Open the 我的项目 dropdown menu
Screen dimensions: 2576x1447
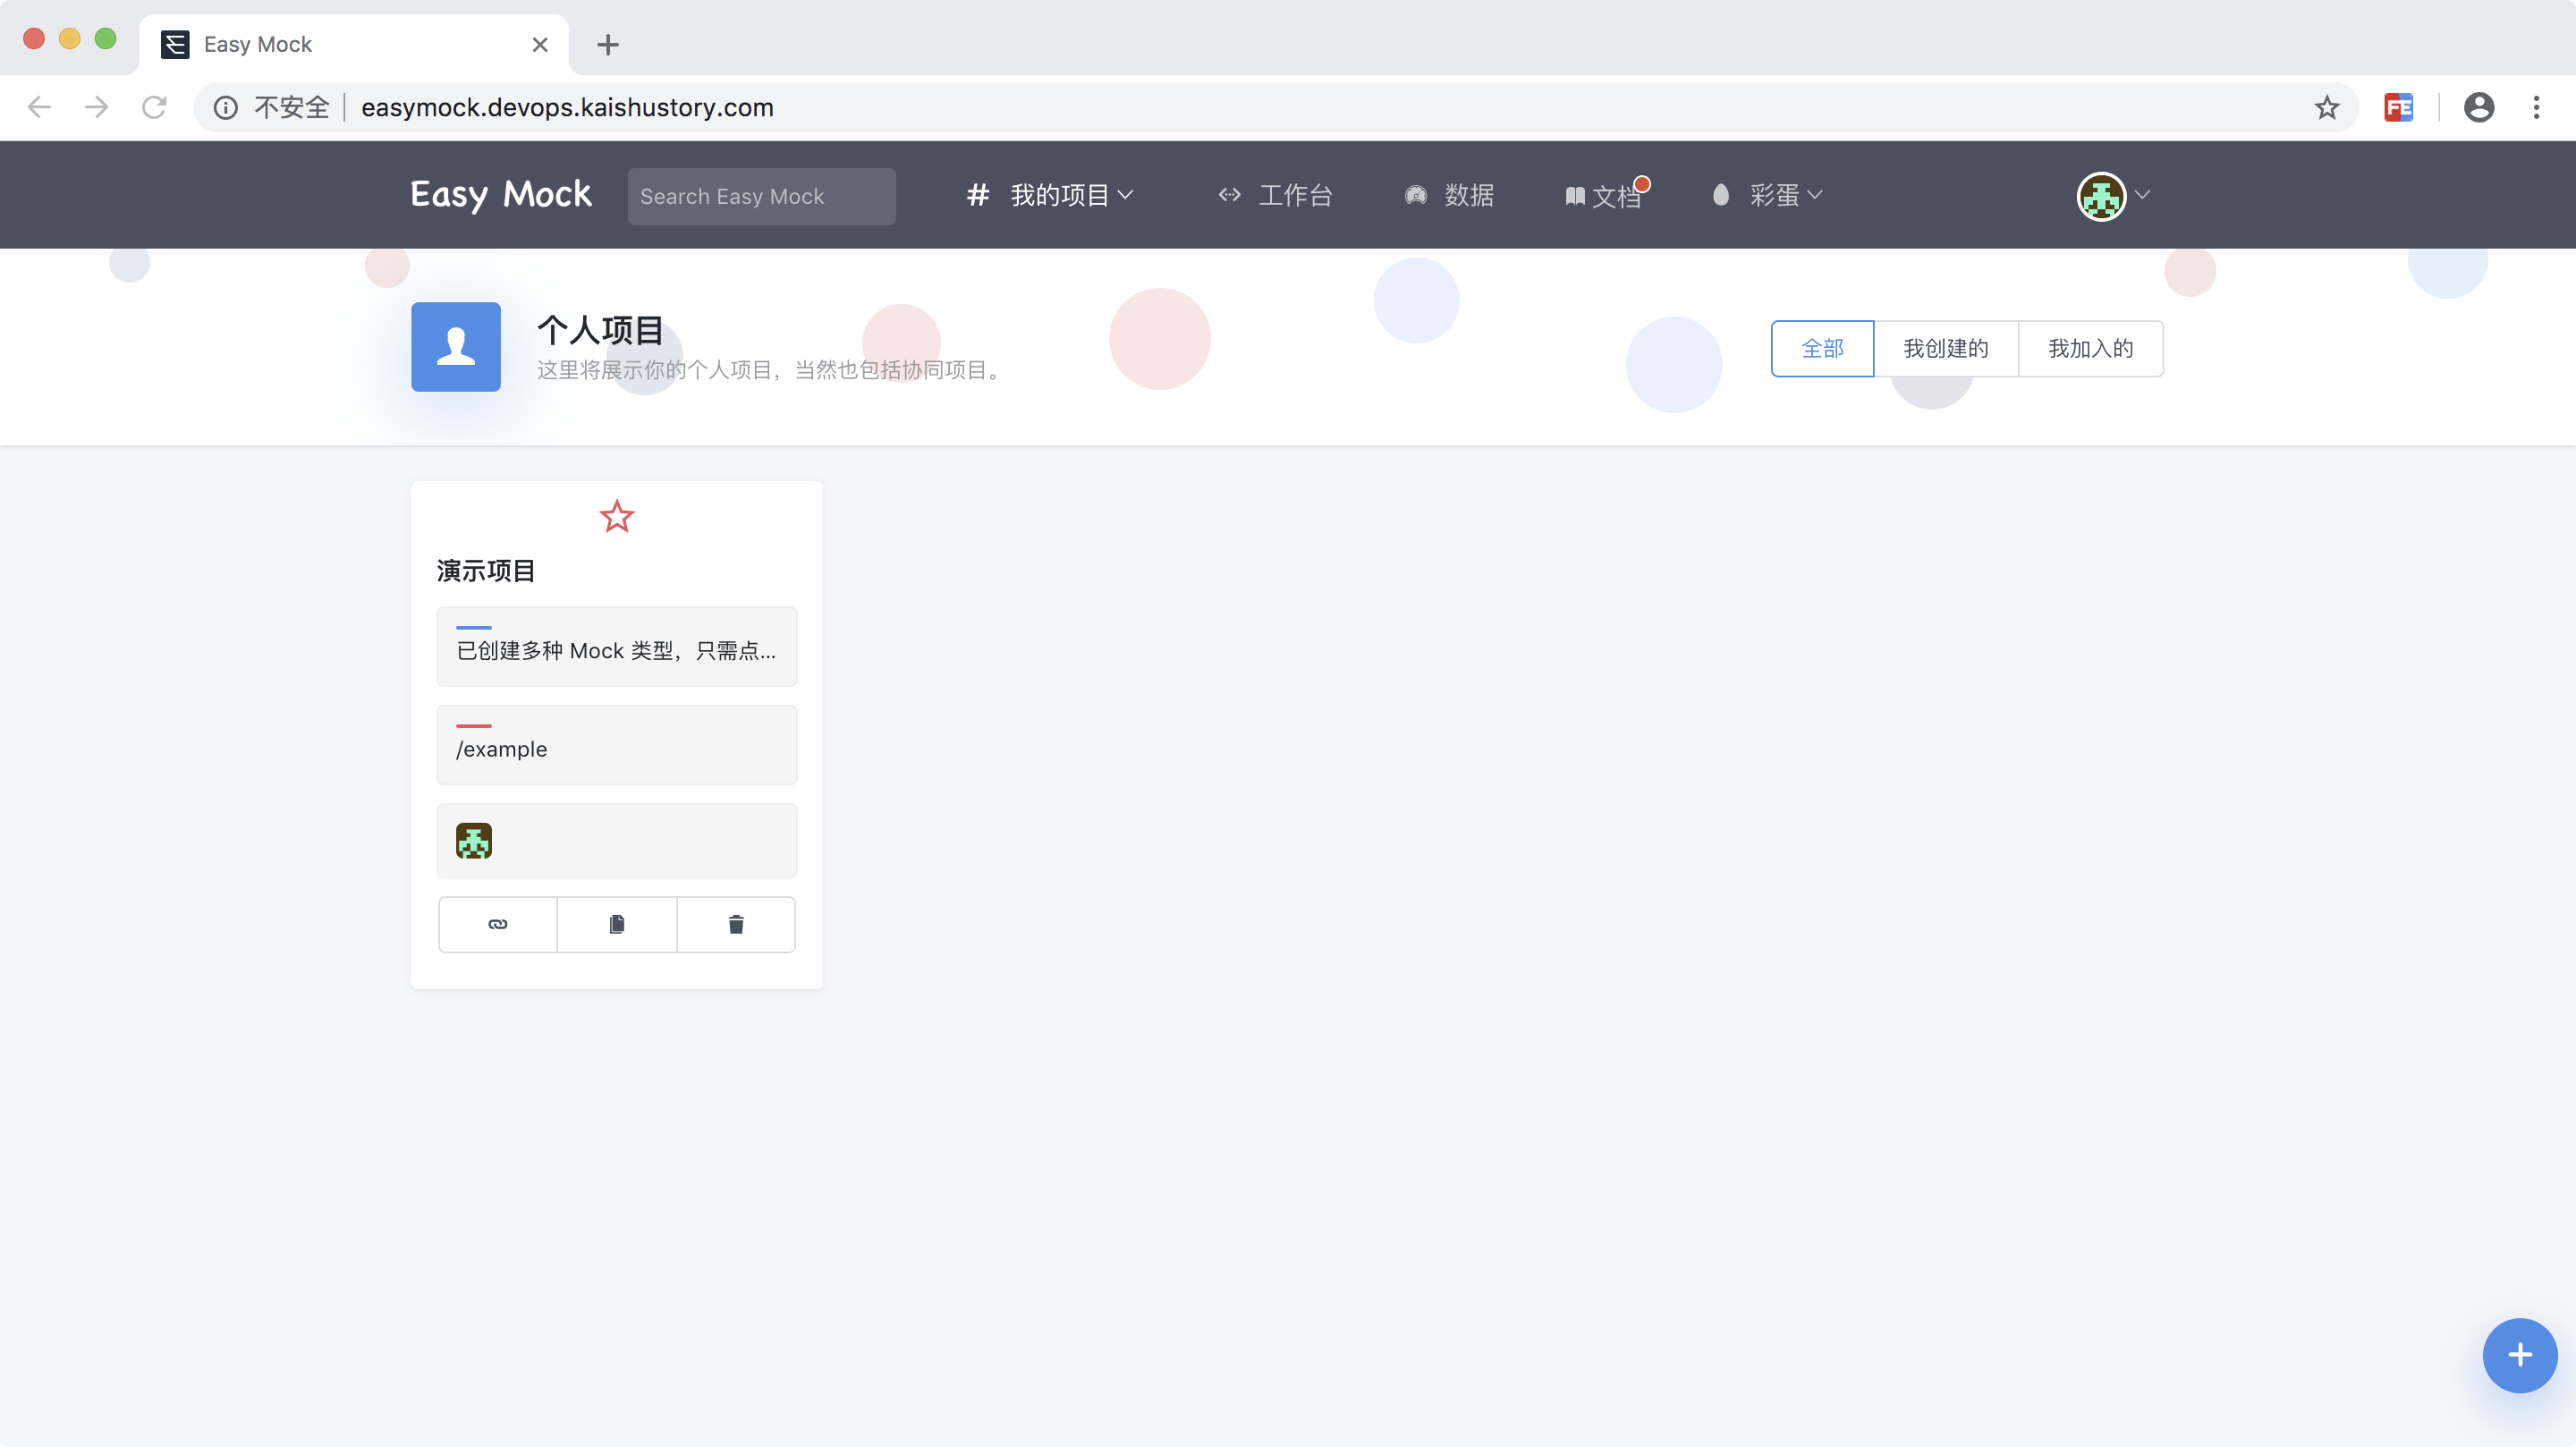[x=1050, y=195]
